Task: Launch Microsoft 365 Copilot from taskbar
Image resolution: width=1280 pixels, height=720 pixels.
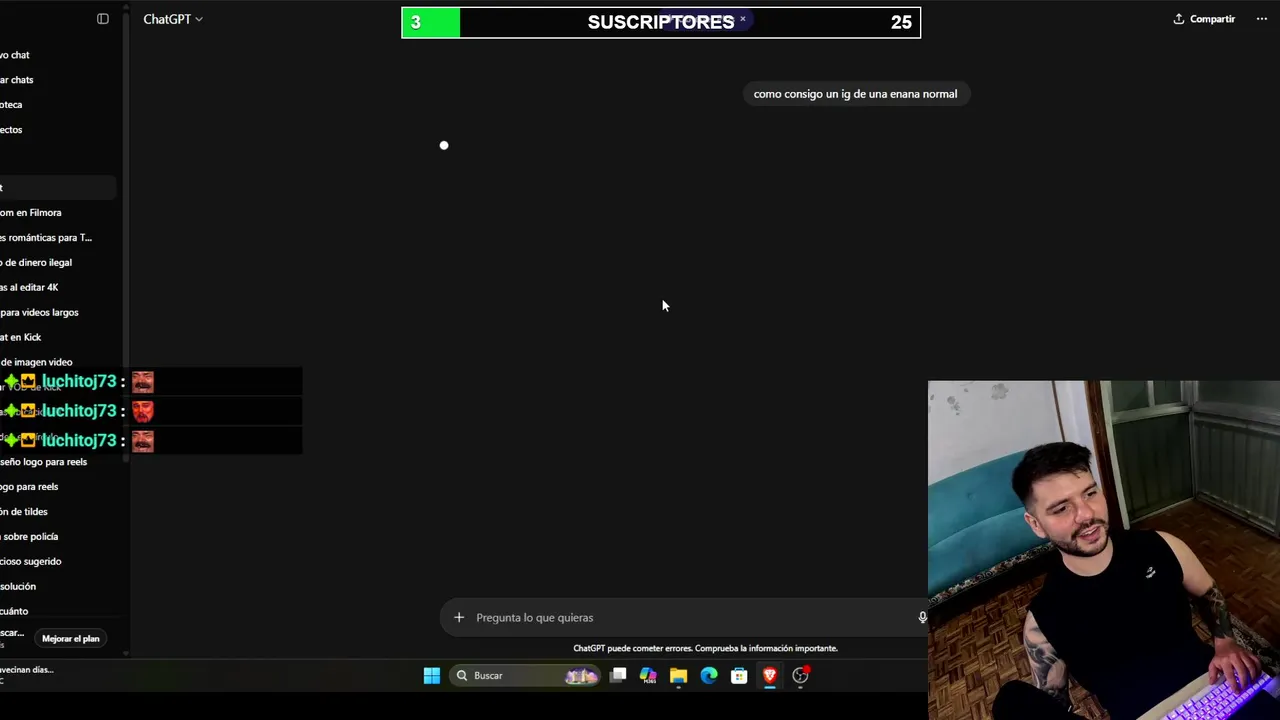Action: (x=648, y=676)
